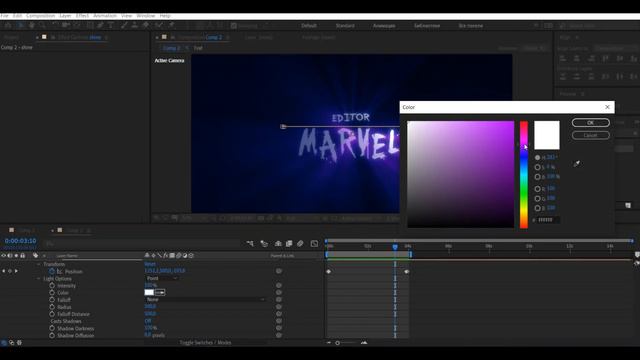Add keyframe diamond for Position
Image resolution: width=640 pixels, height=360 pixels.
pyautogui.click(x=10, y=271)
